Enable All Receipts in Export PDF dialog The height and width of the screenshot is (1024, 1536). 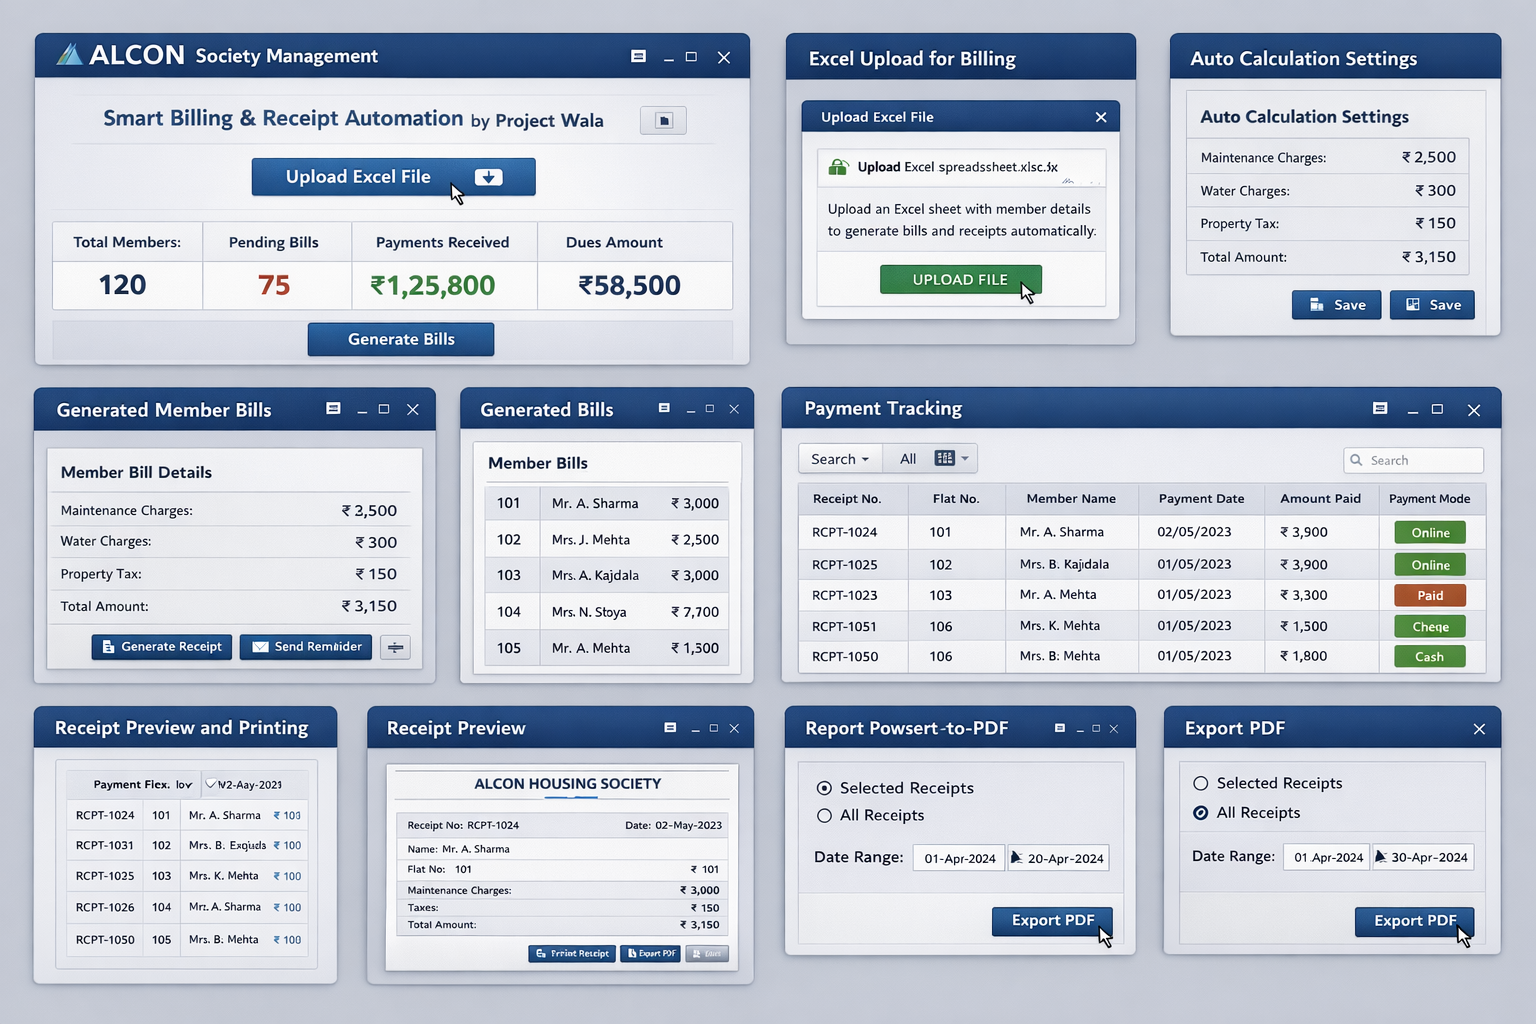1201,813
